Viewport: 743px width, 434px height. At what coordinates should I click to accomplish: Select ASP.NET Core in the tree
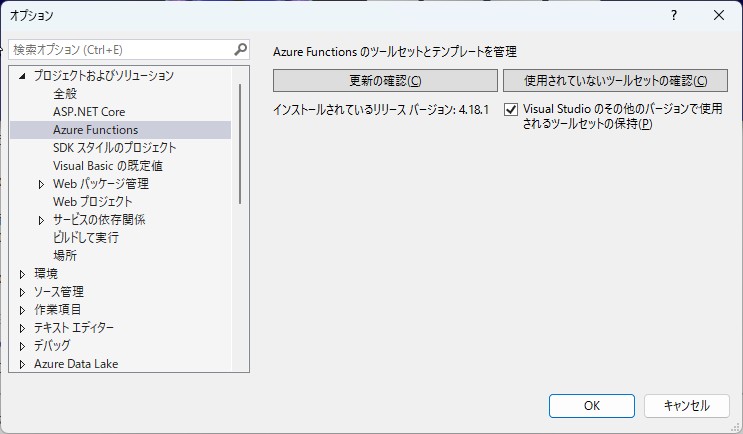click(89, 112)
